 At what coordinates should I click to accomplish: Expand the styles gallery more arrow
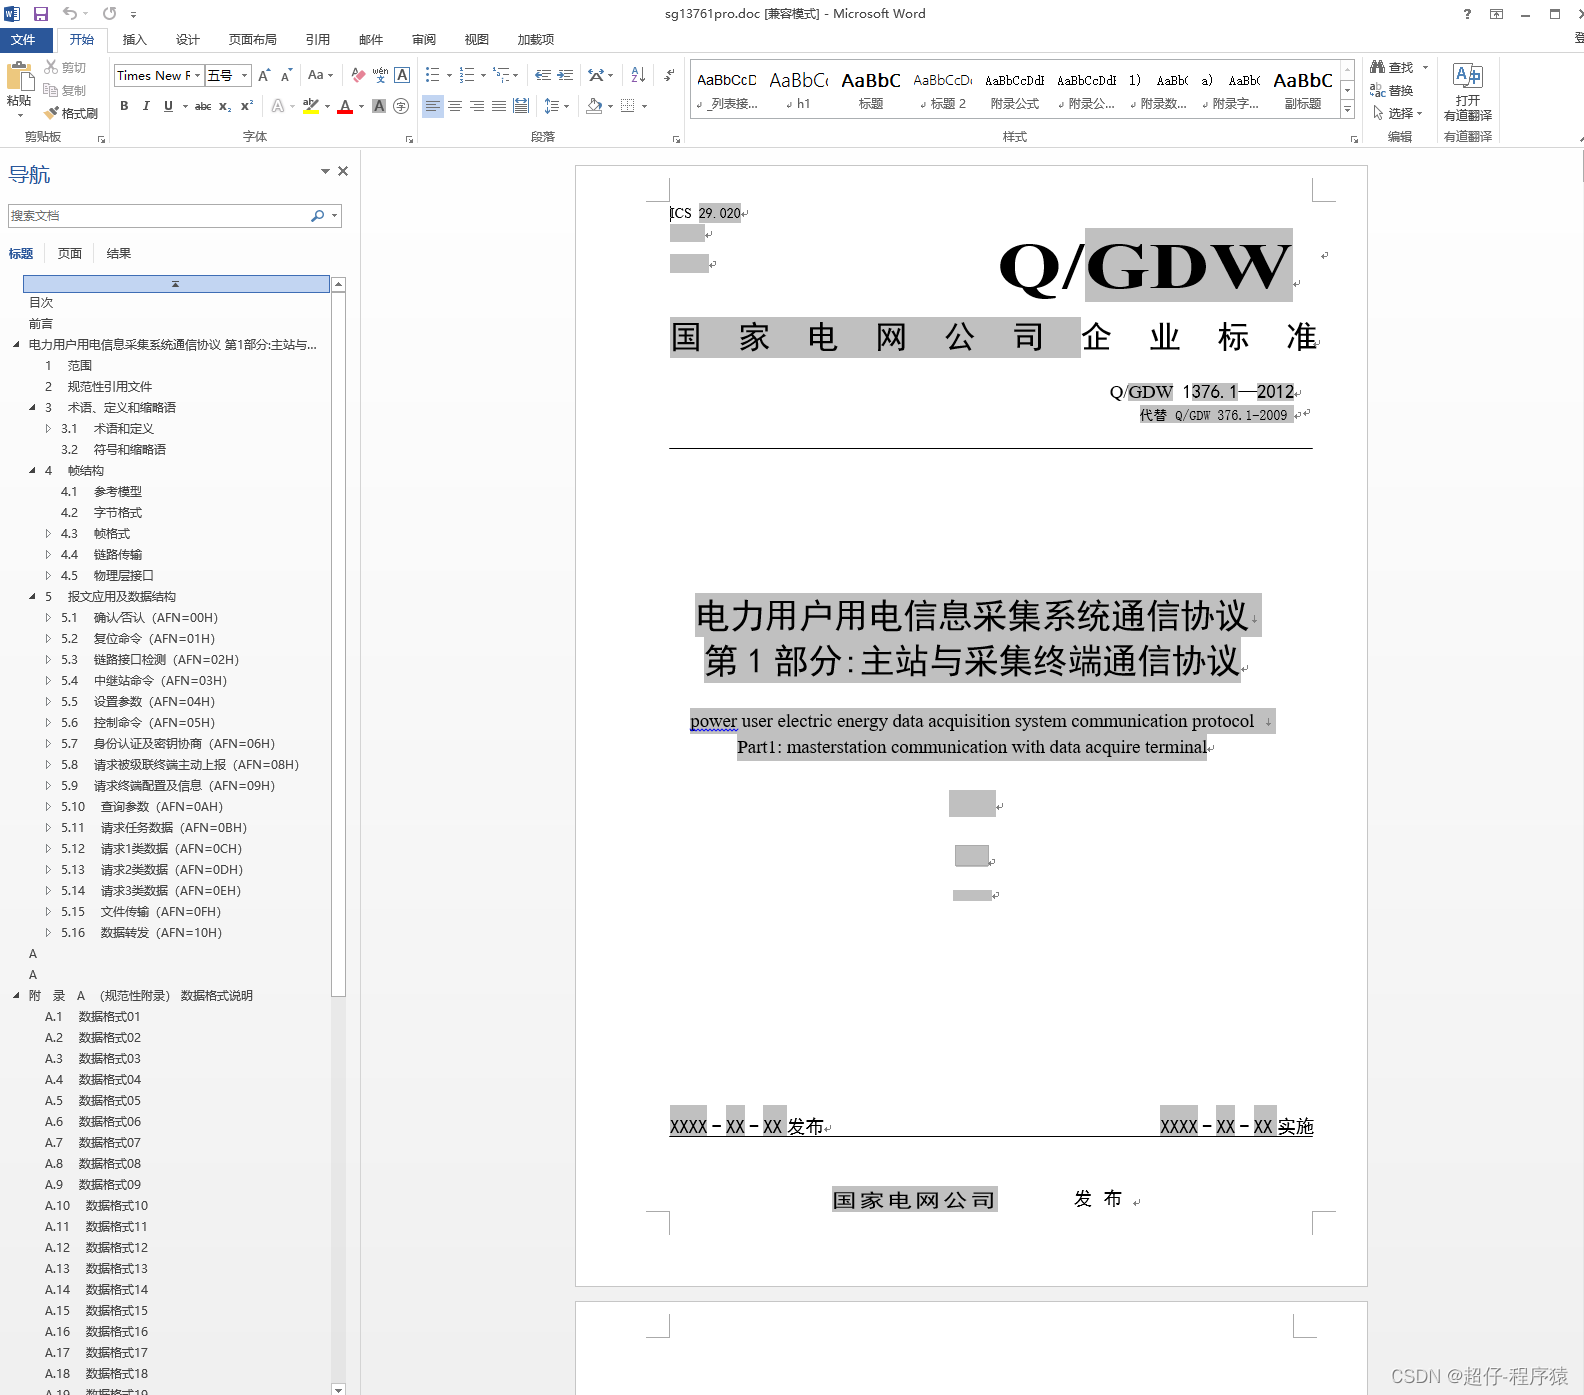pos(1347,110)
